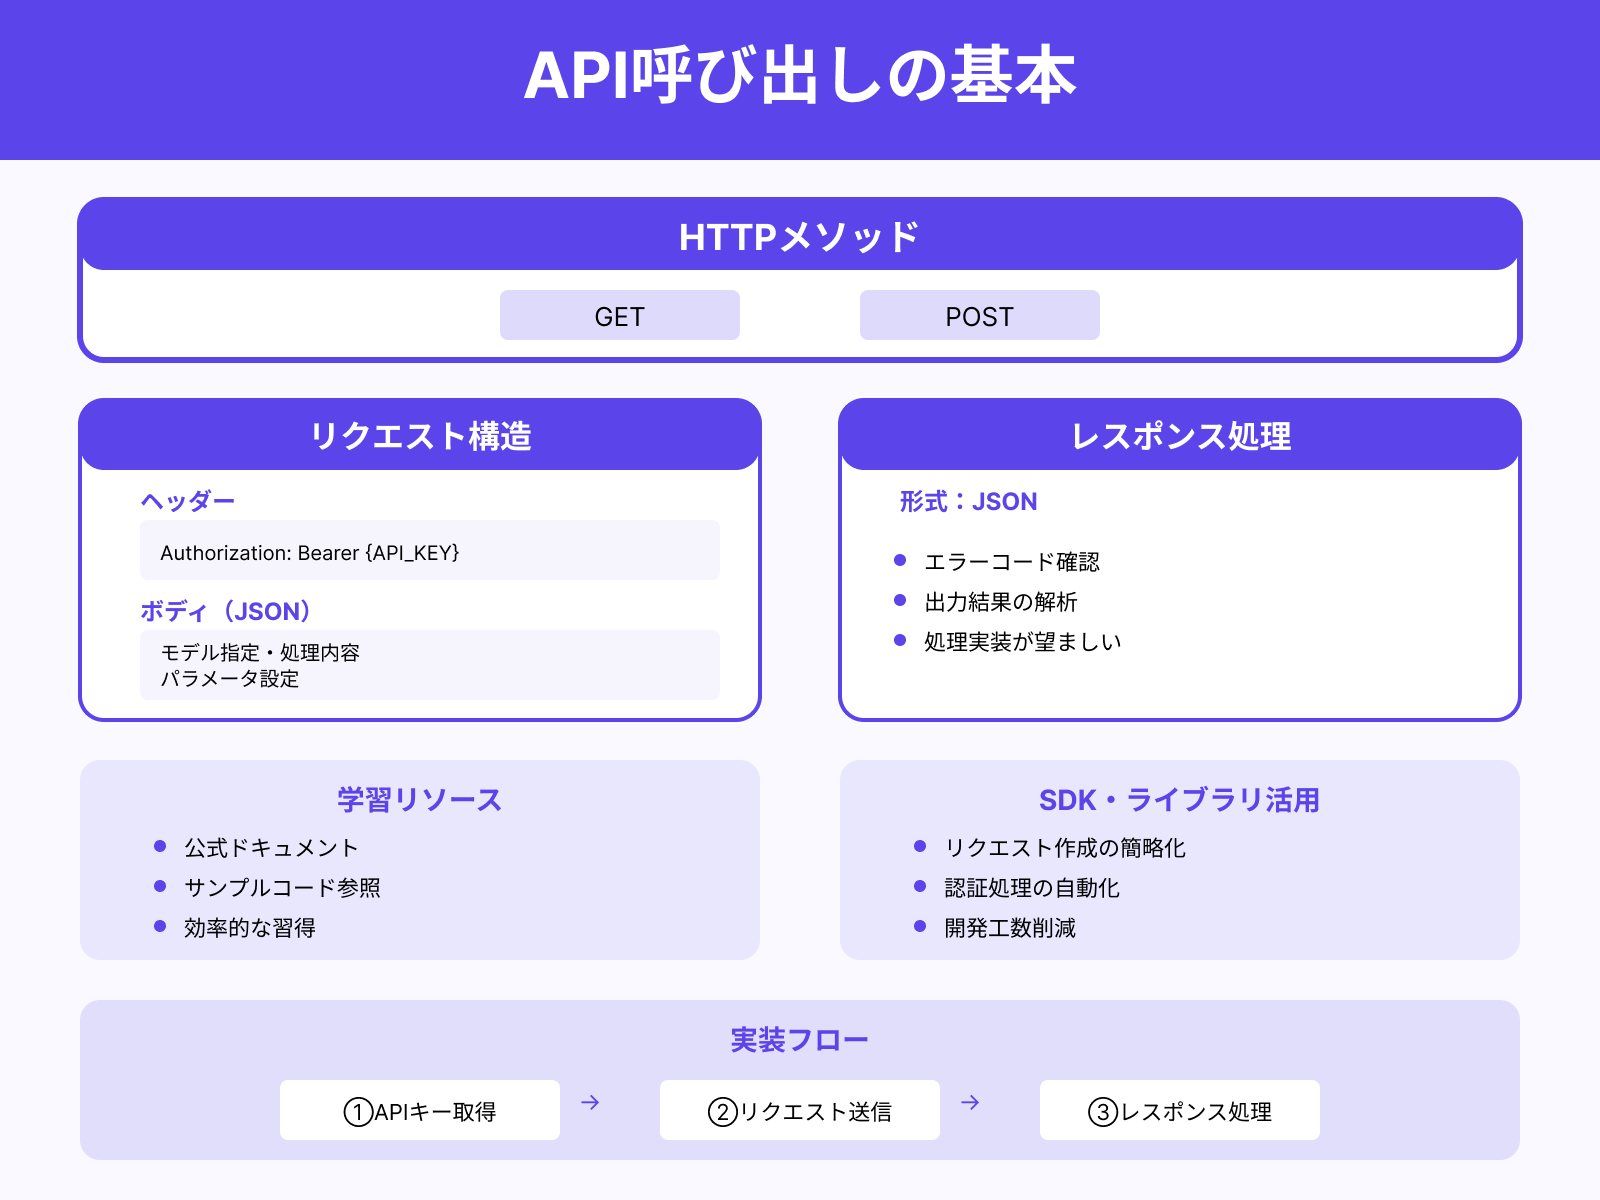Click the ③レスポンス処理 flow button
Screen dimensions: 1600x1200
[x=1179, y=1109]
